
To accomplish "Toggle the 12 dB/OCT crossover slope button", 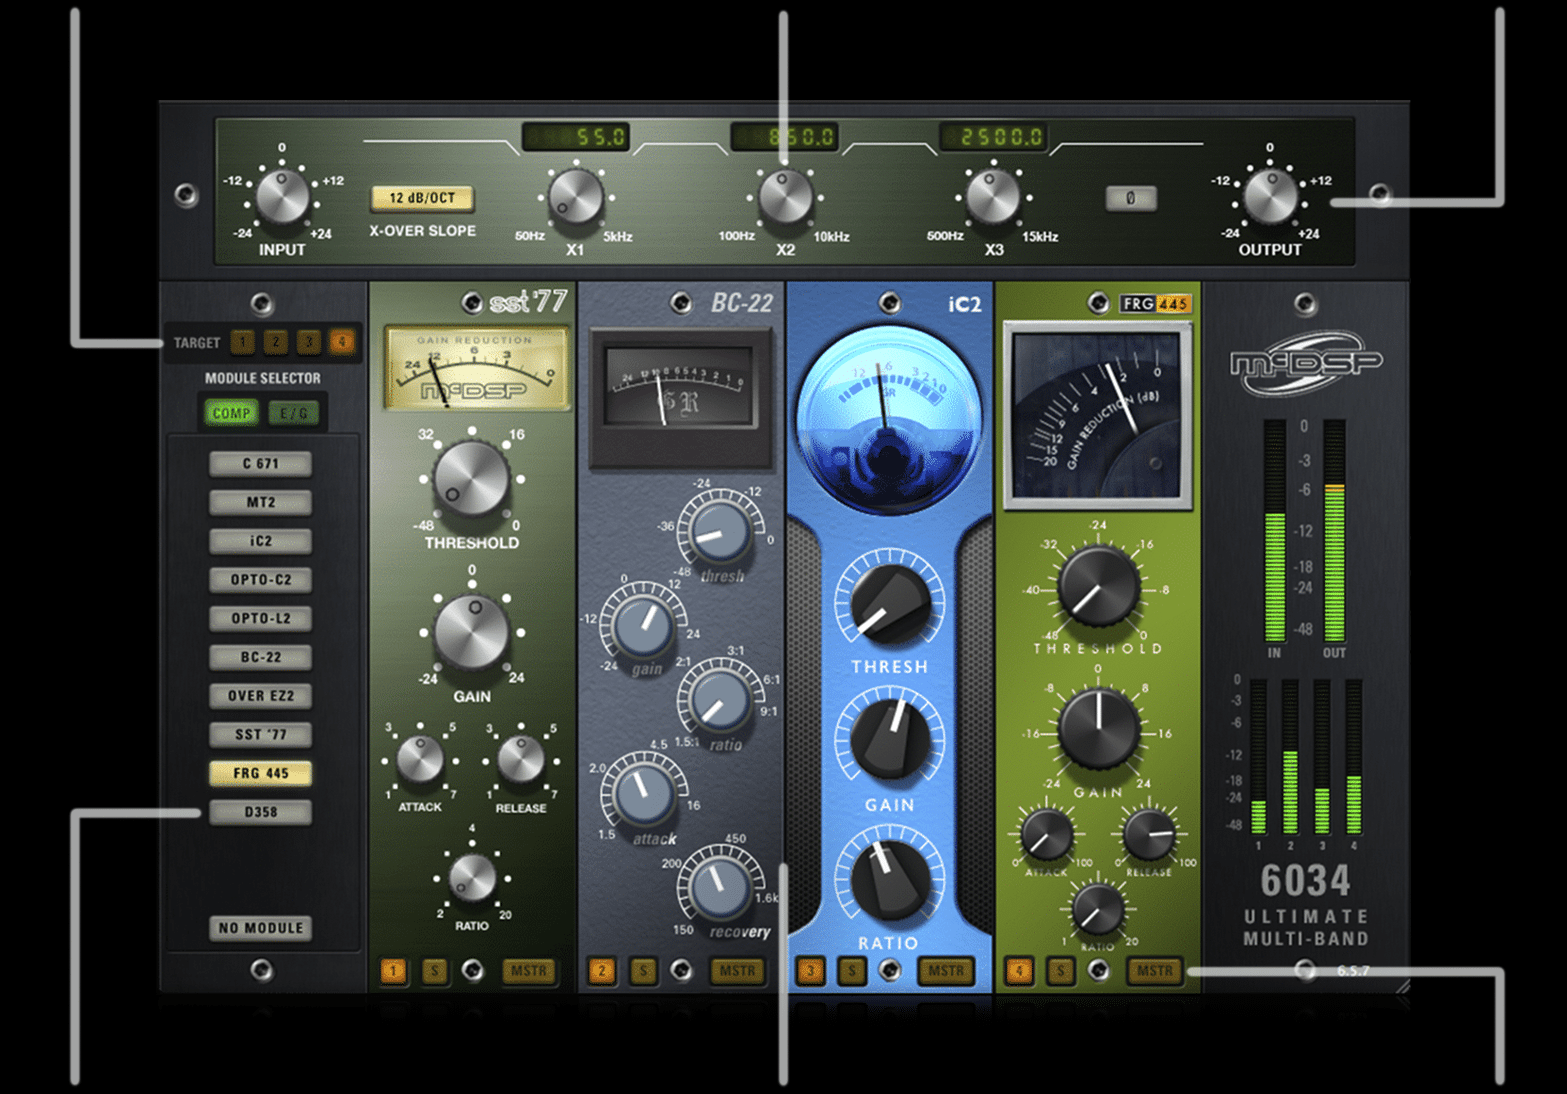I will click(422, 198).
